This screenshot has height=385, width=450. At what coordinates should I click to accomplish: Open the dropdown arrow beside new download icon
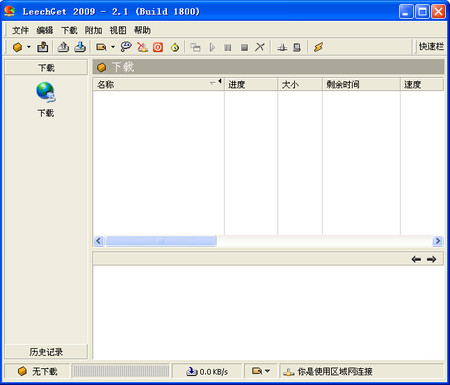tap(29, 47)
